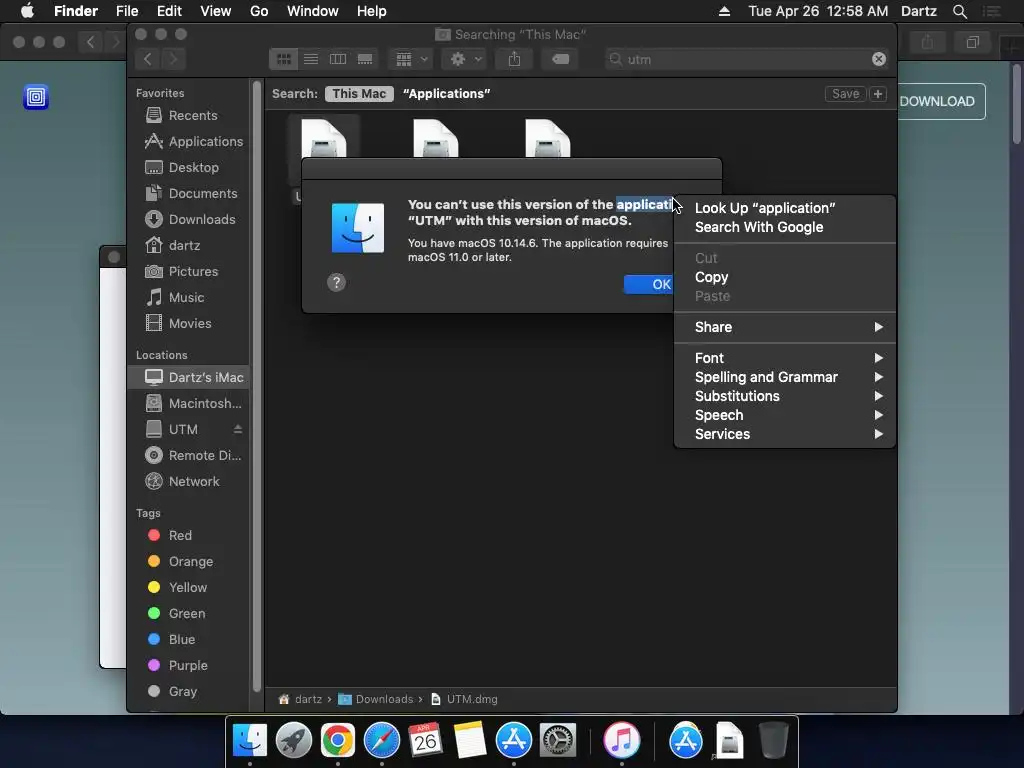Open the group-by arrangement dropdown
This screenshot has height=768, width=1024.
[411, 59]
